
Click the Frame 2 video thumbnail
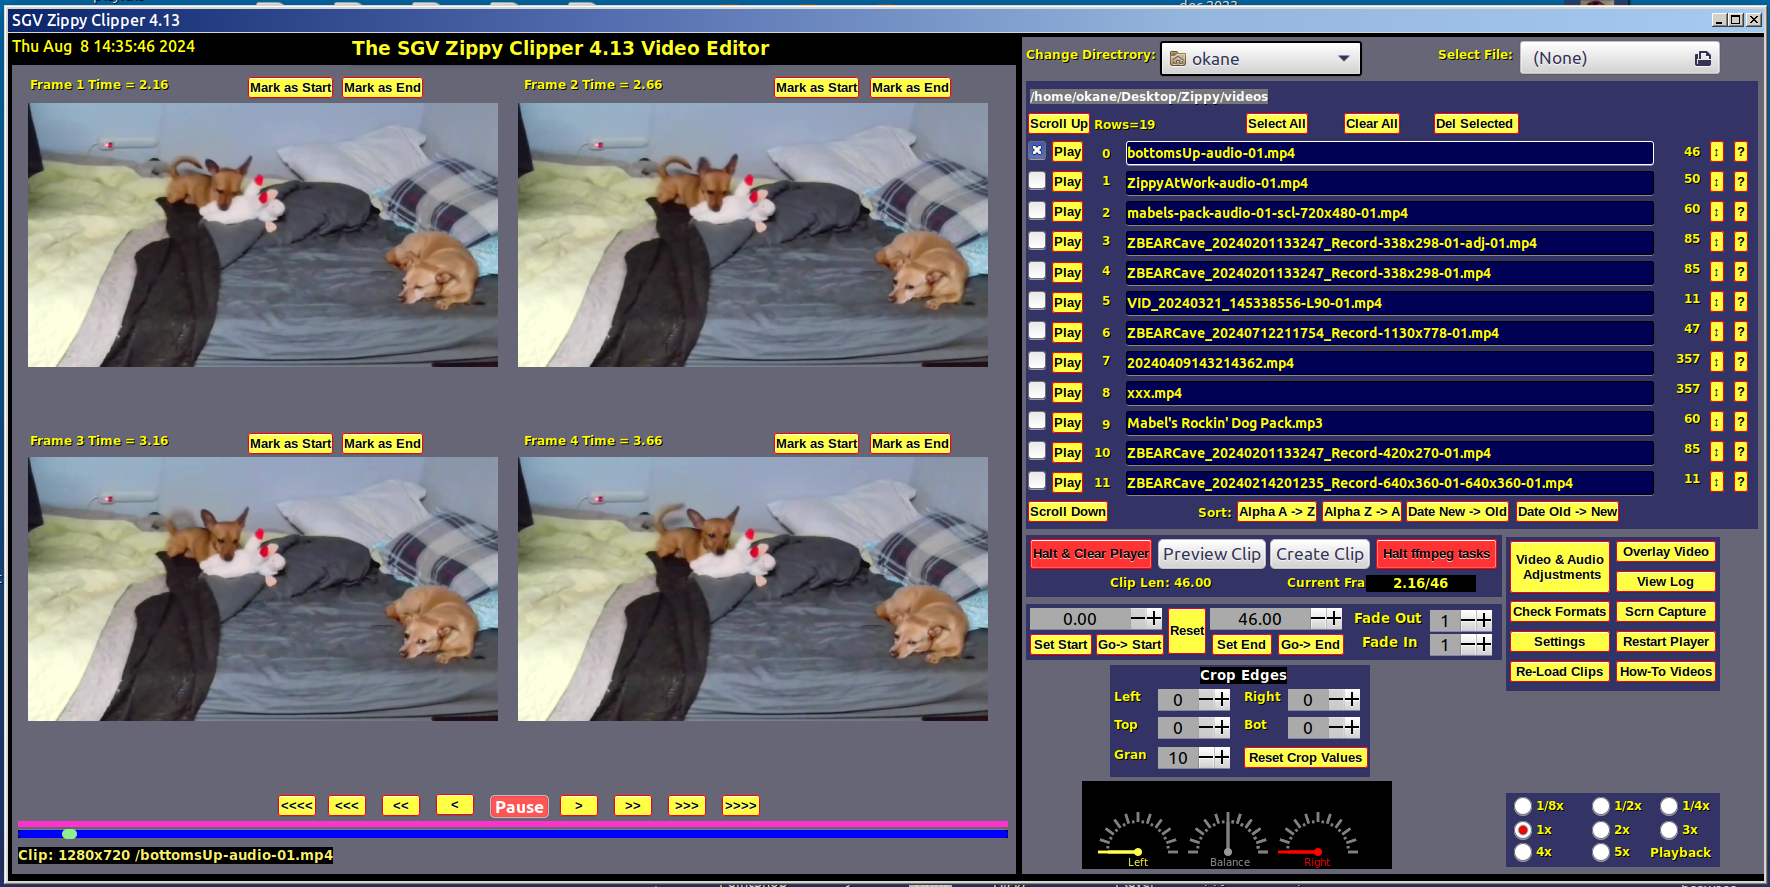coord(753,235)
